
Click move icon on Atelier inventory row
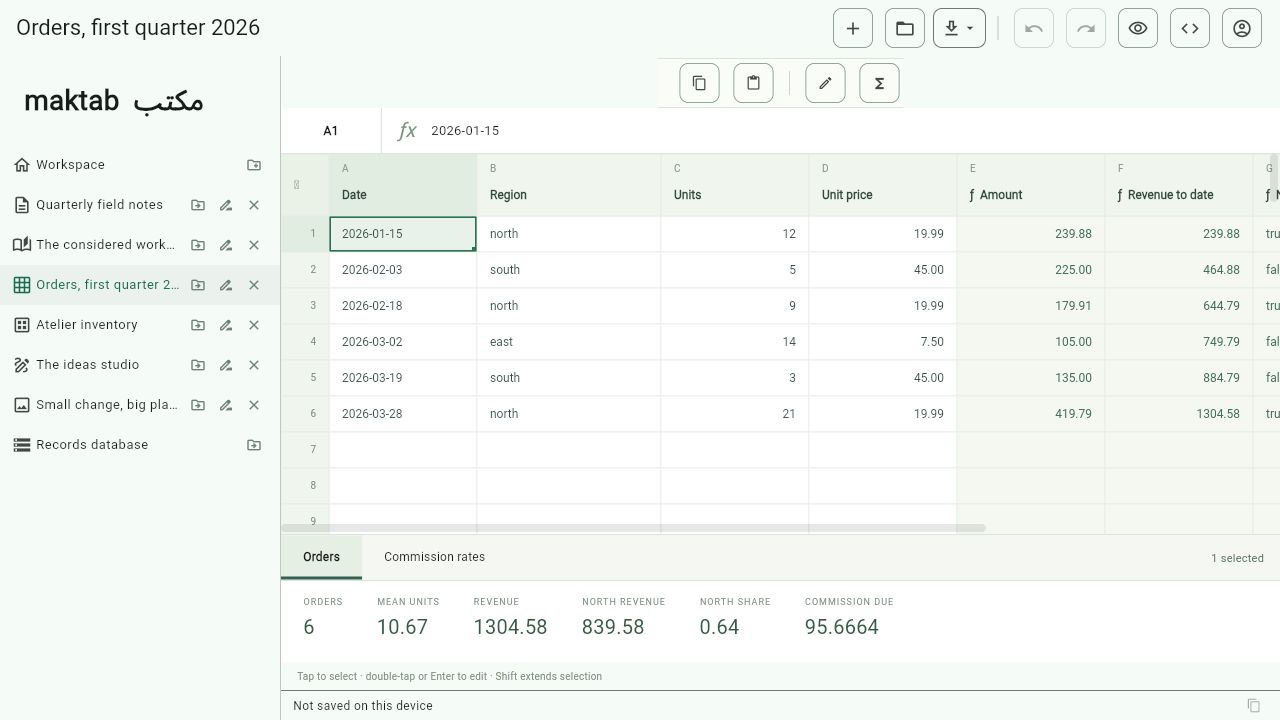198,325
